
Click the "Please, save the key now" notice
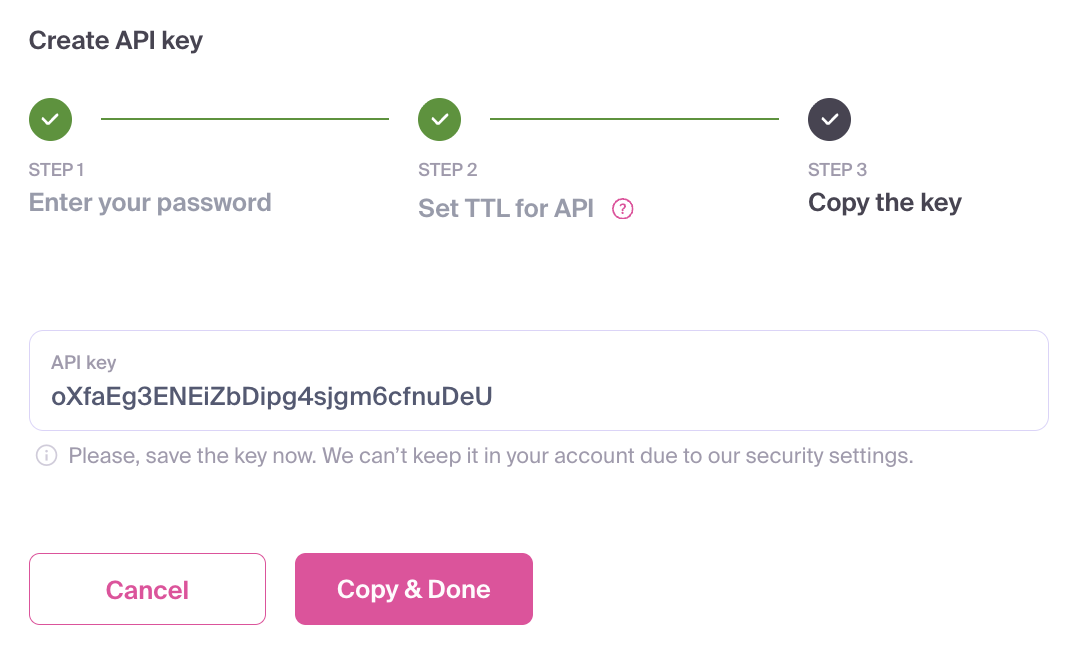coord(490,456)
